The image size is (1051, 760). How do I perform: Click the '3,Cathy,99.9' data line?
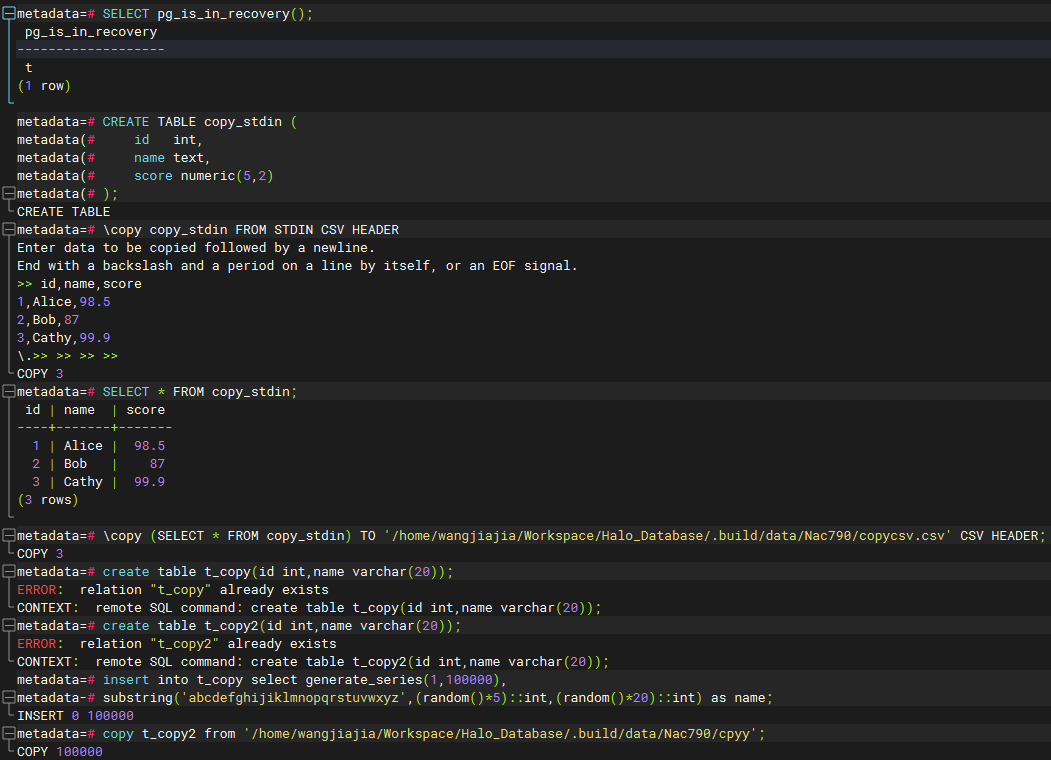click(64, 338)
